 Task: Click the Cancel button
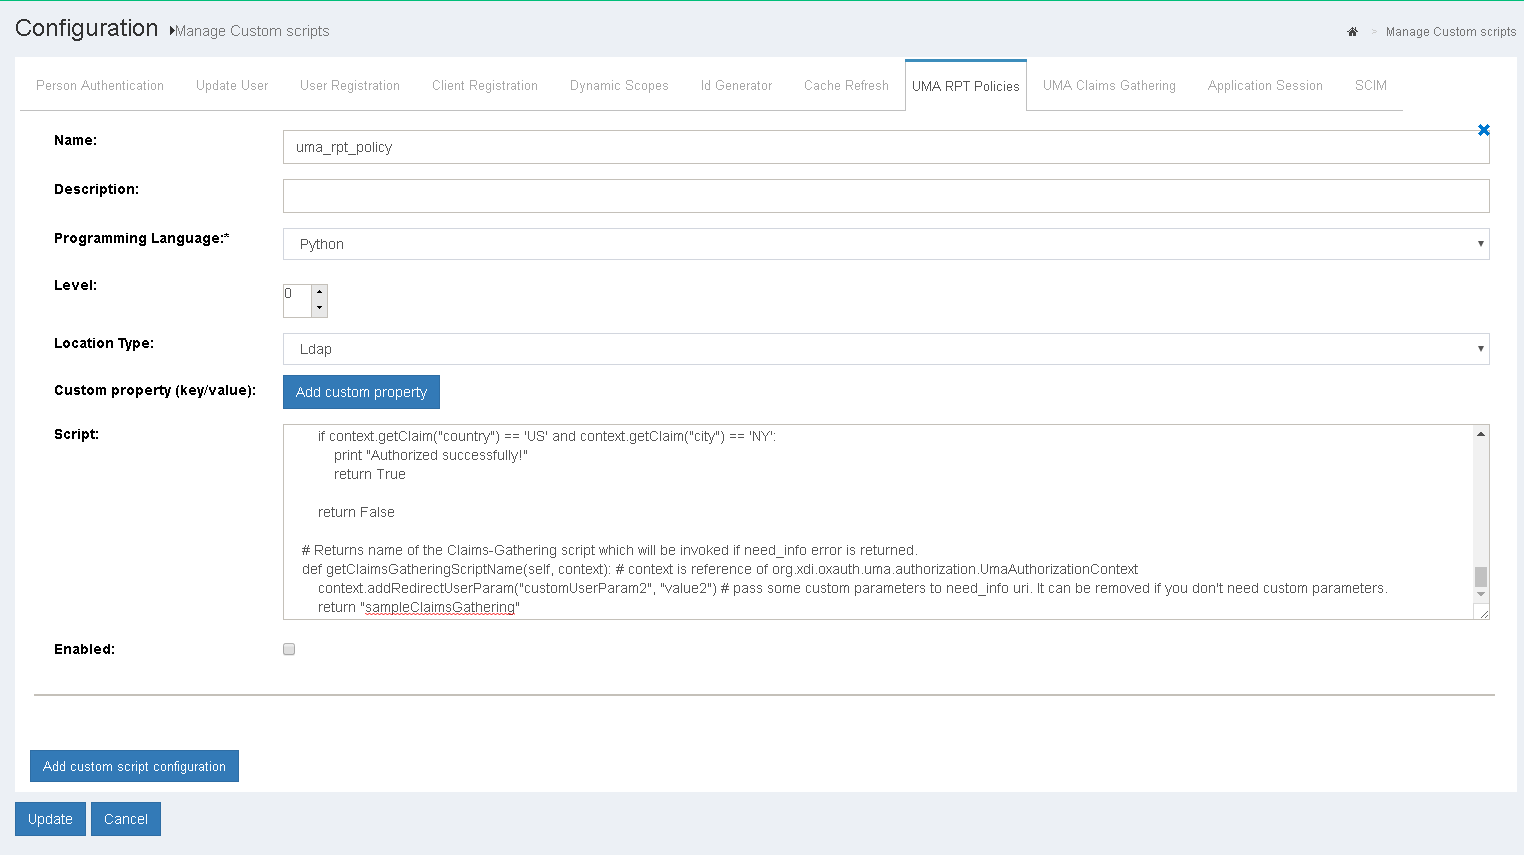[125, 818]
